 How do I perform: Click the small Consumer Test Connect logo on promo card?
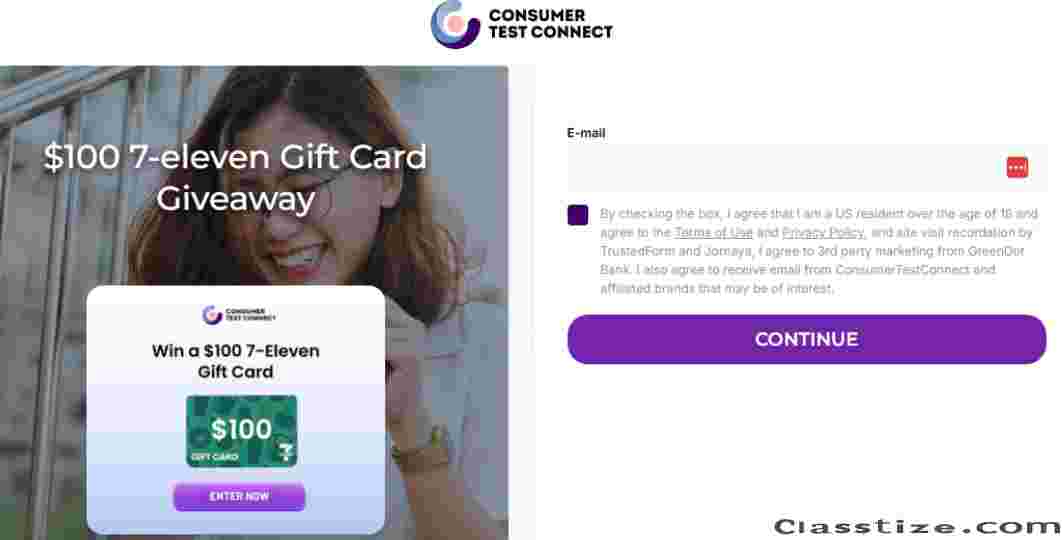coord(238,314)
